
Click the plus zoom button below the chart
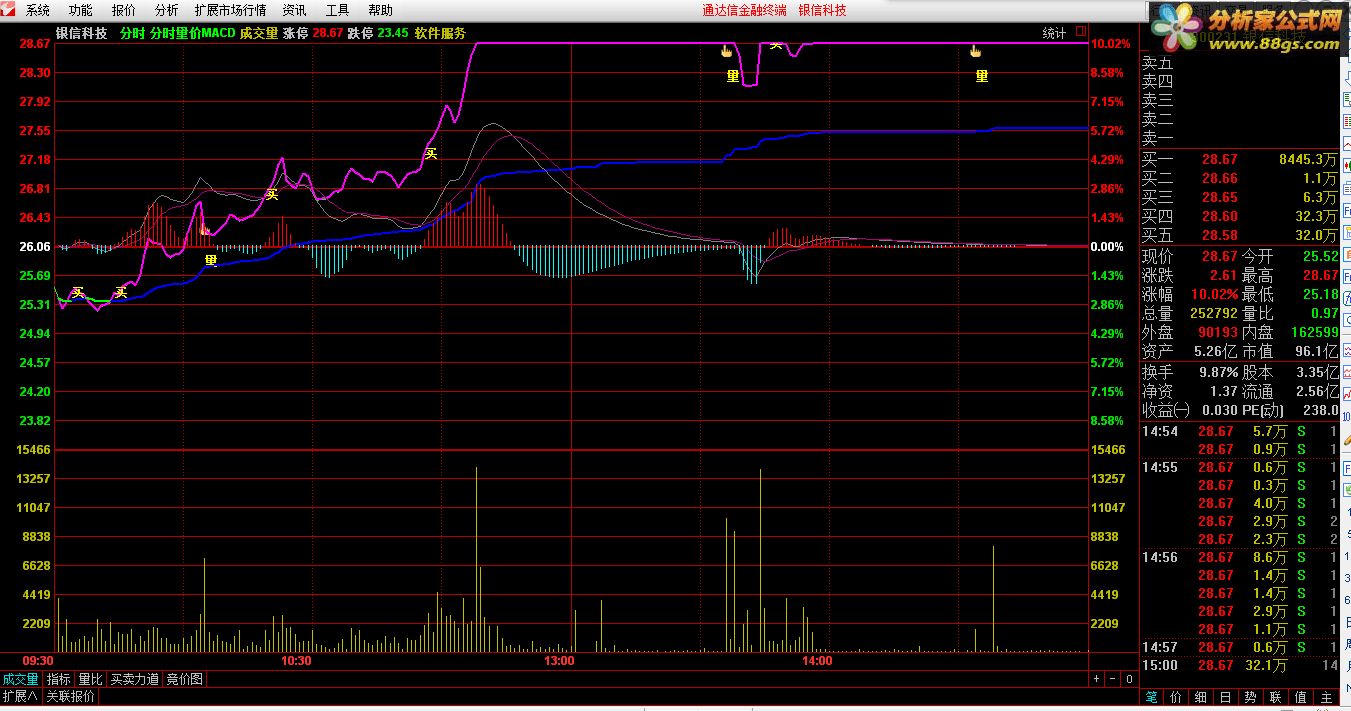(1096, 679)
